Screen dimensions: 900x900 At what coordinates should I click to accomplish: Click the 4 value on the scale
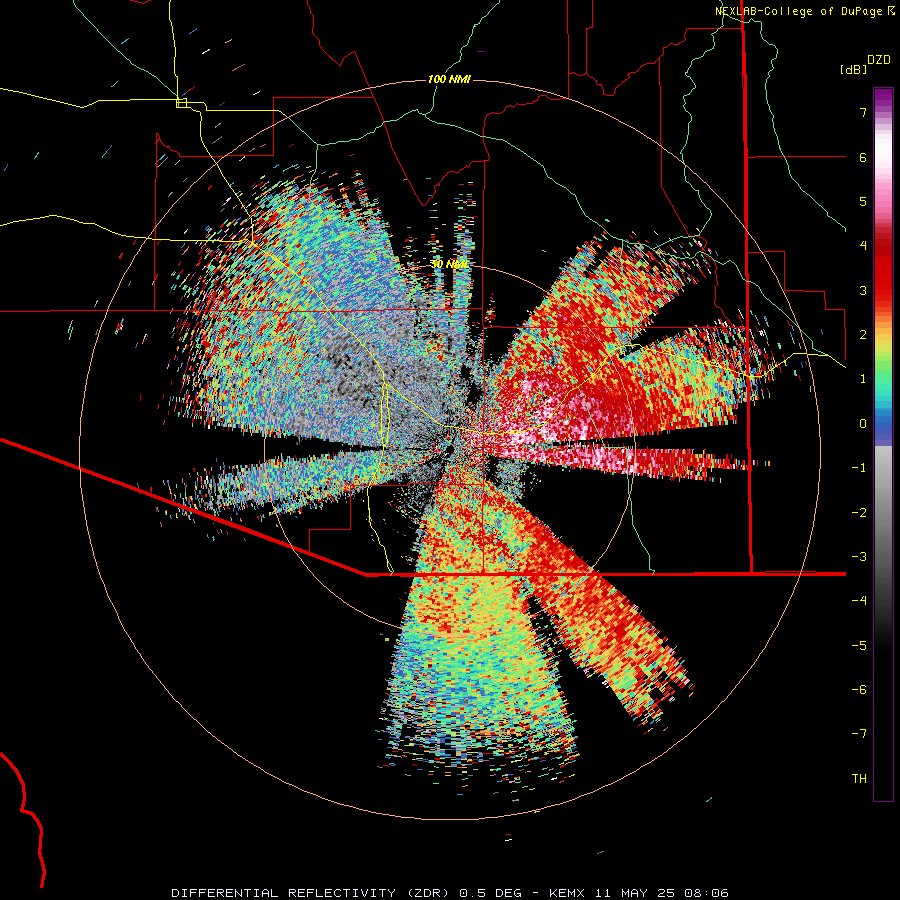(863, 246)
